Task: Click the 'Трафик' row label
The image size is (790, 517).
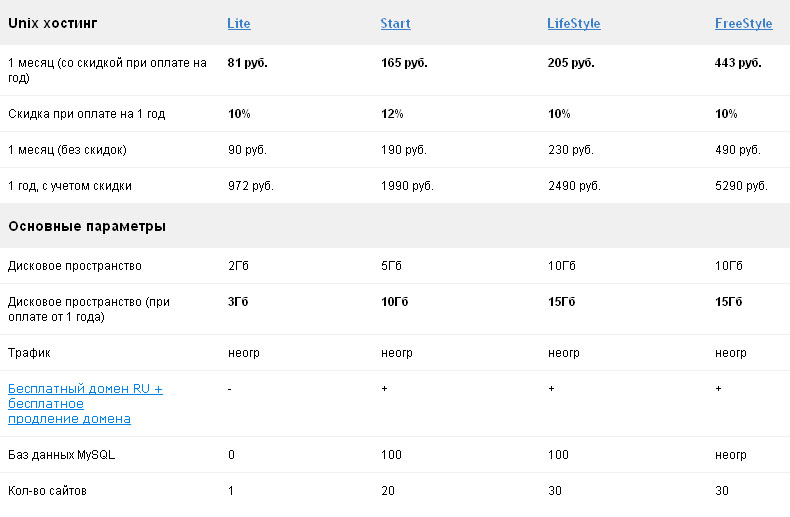Action: click(x=29, y=353)
